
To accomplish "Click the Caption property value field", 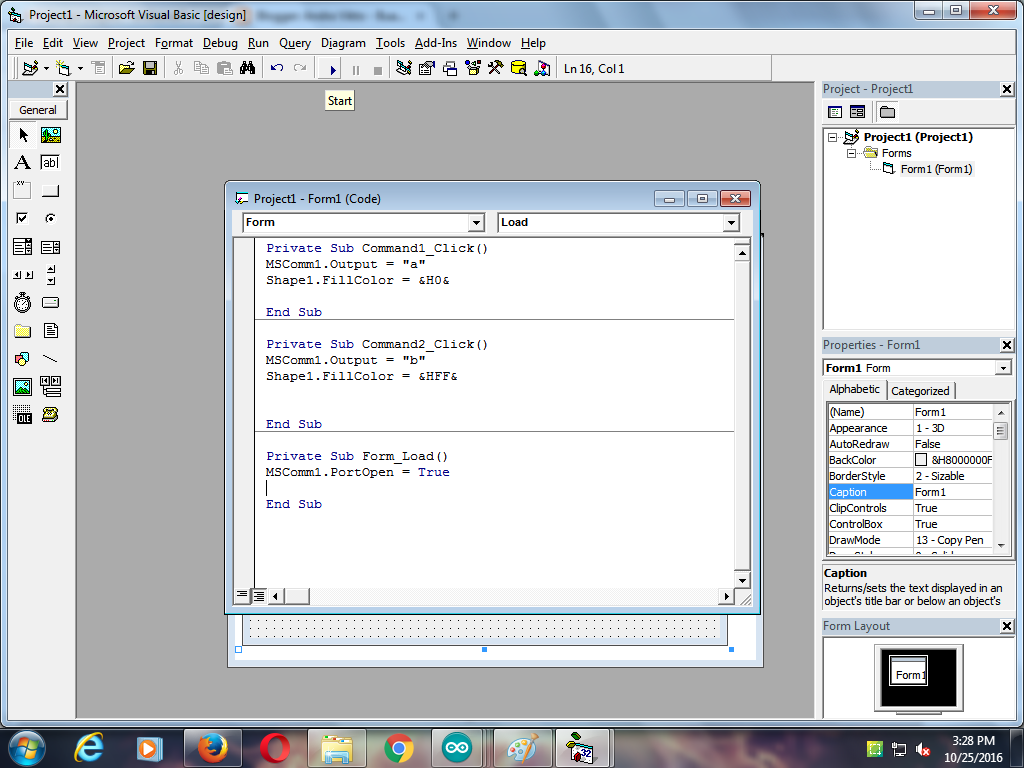I will click(952, 492).
